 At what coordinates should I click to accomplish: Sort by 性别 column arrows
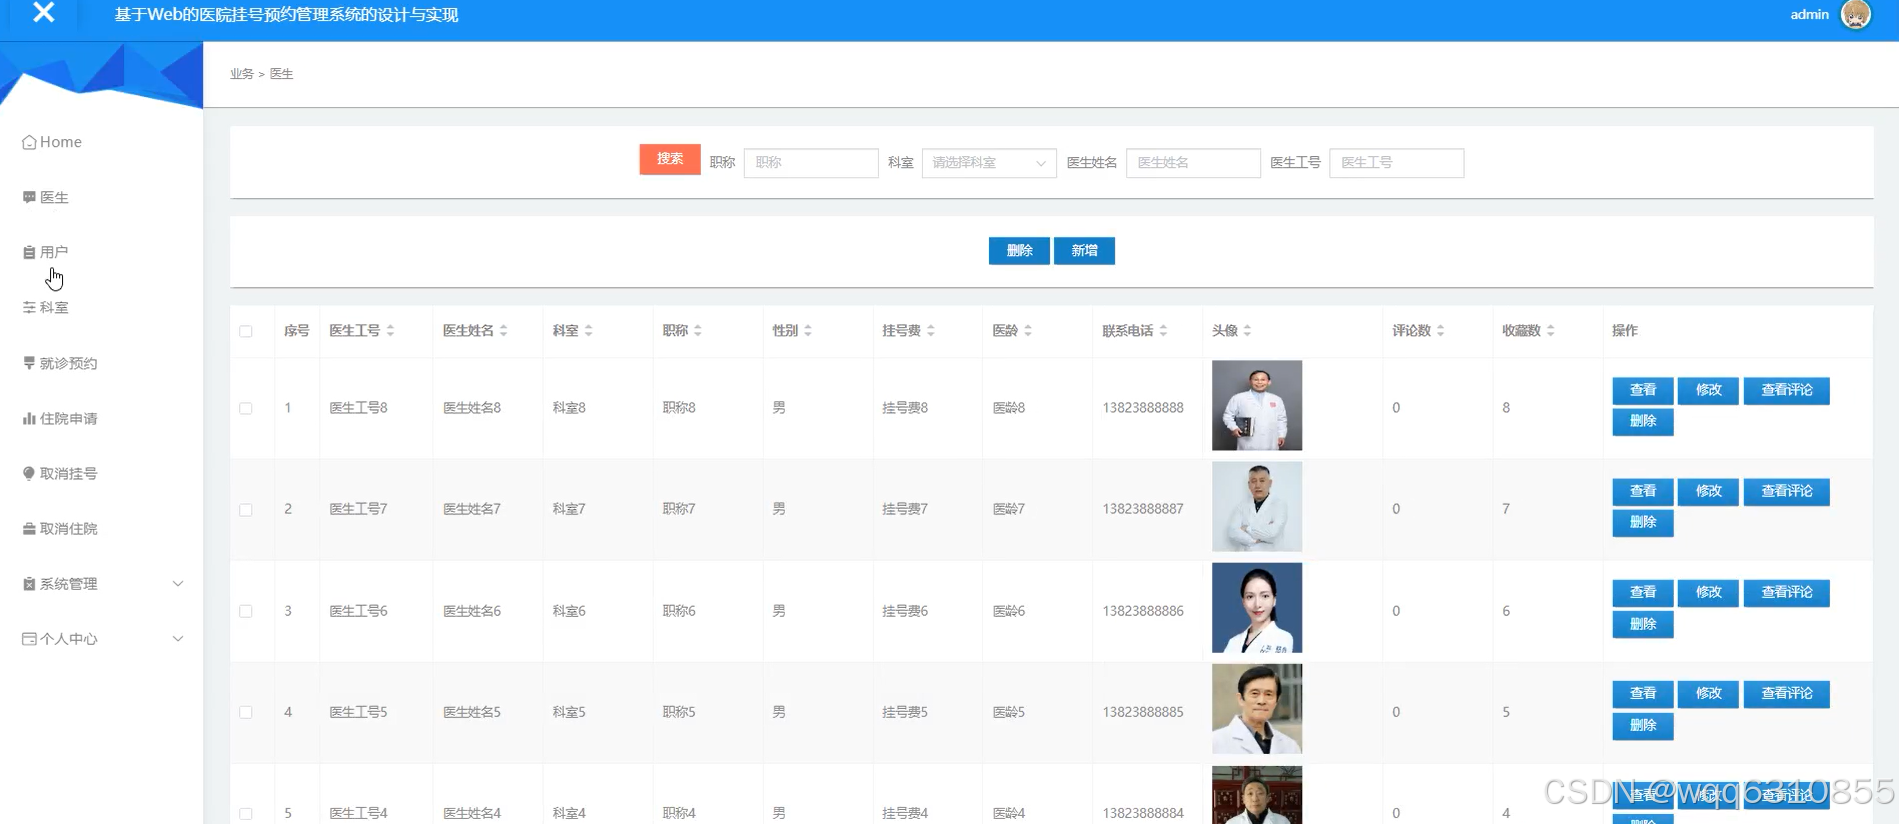pyautogui.click(x=807, y=330)
